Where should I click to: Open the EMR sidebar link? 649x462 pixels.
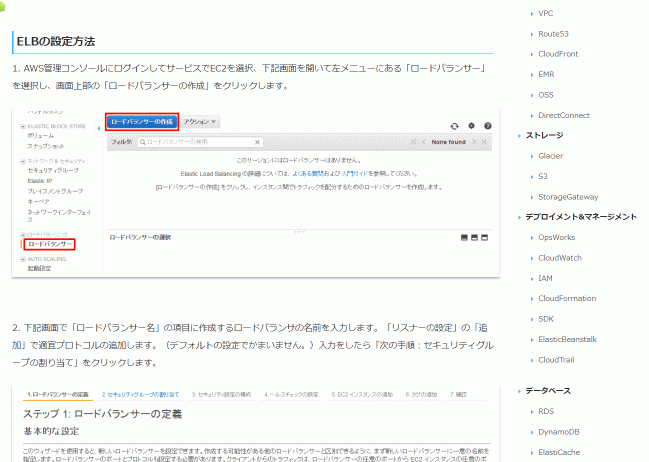[x=546, y=75]
